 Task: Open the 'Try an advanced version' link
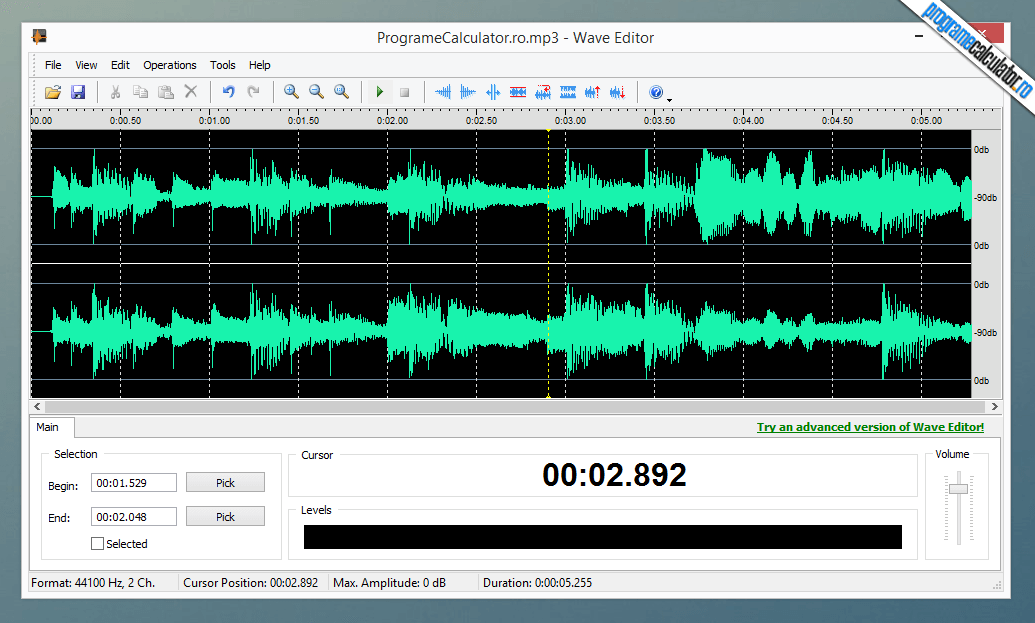[869, 427]
